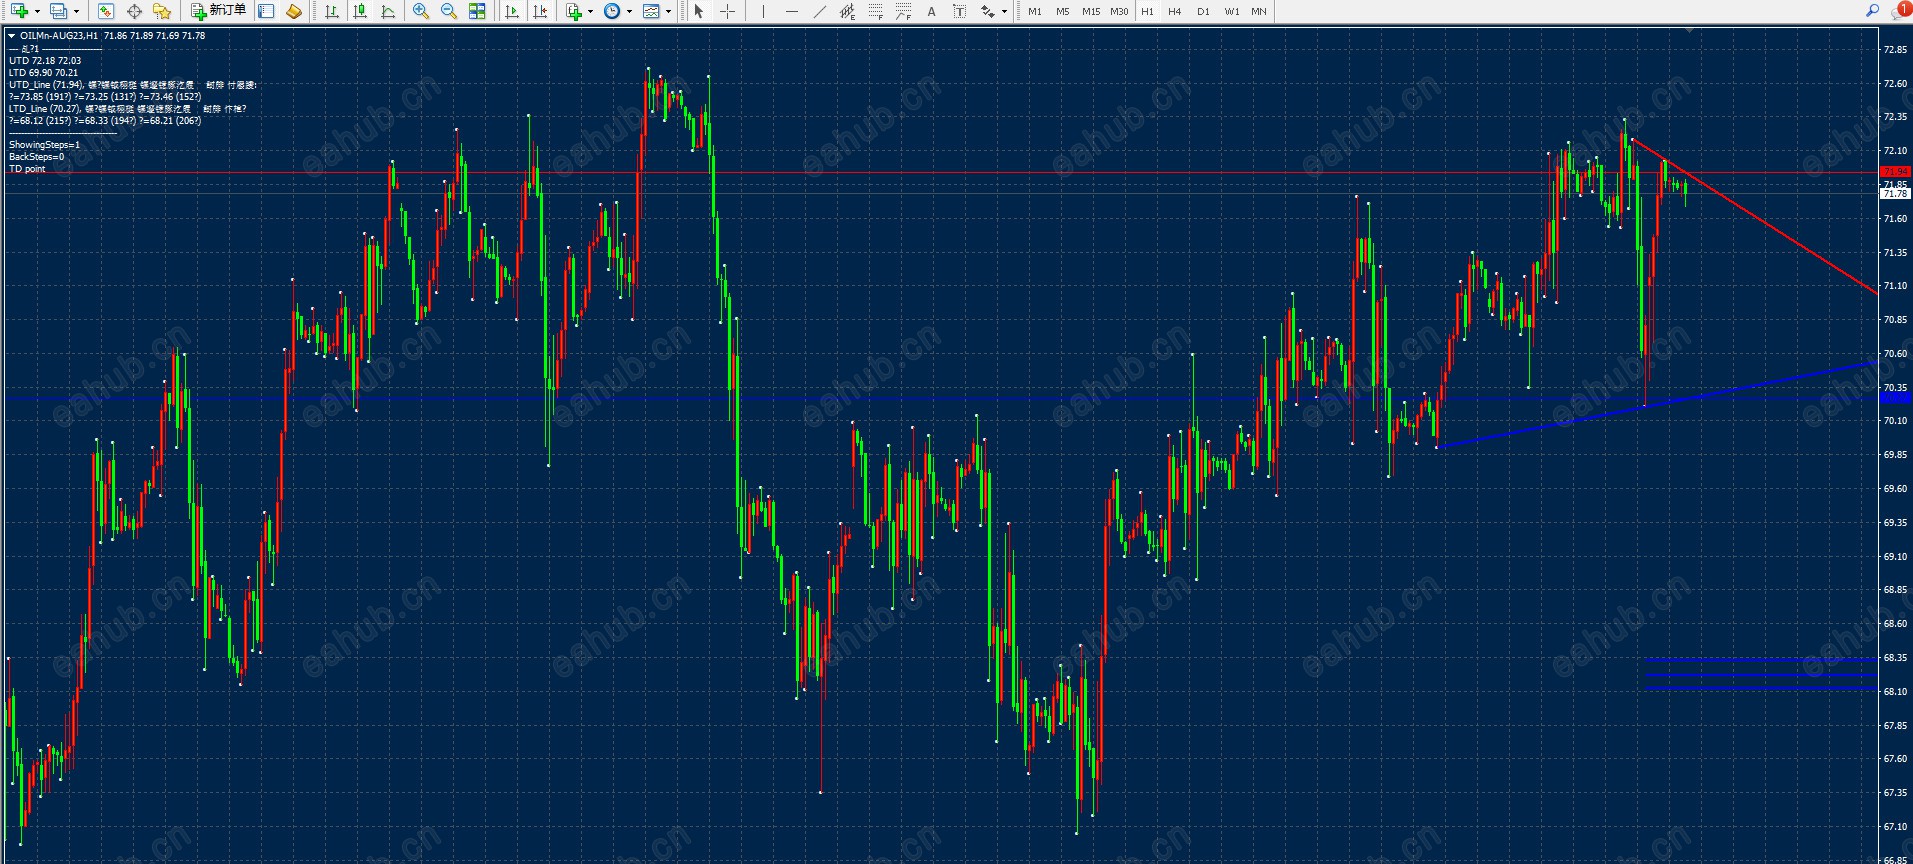Switch to M15 timeframe

click(x=1091, y=11)
